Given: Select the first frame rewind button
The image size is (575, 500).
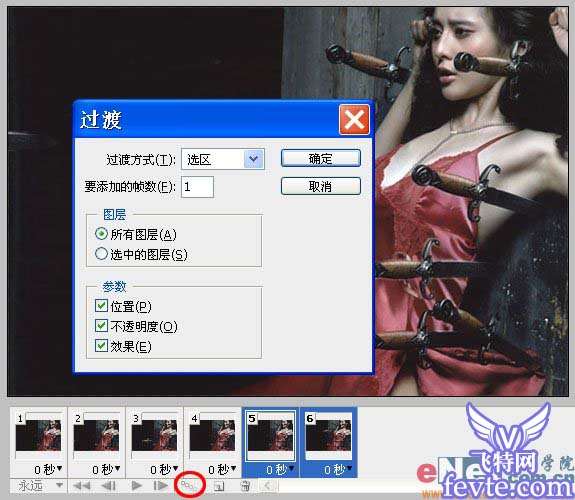Looking at the screenshot, I should click(81, 486).
